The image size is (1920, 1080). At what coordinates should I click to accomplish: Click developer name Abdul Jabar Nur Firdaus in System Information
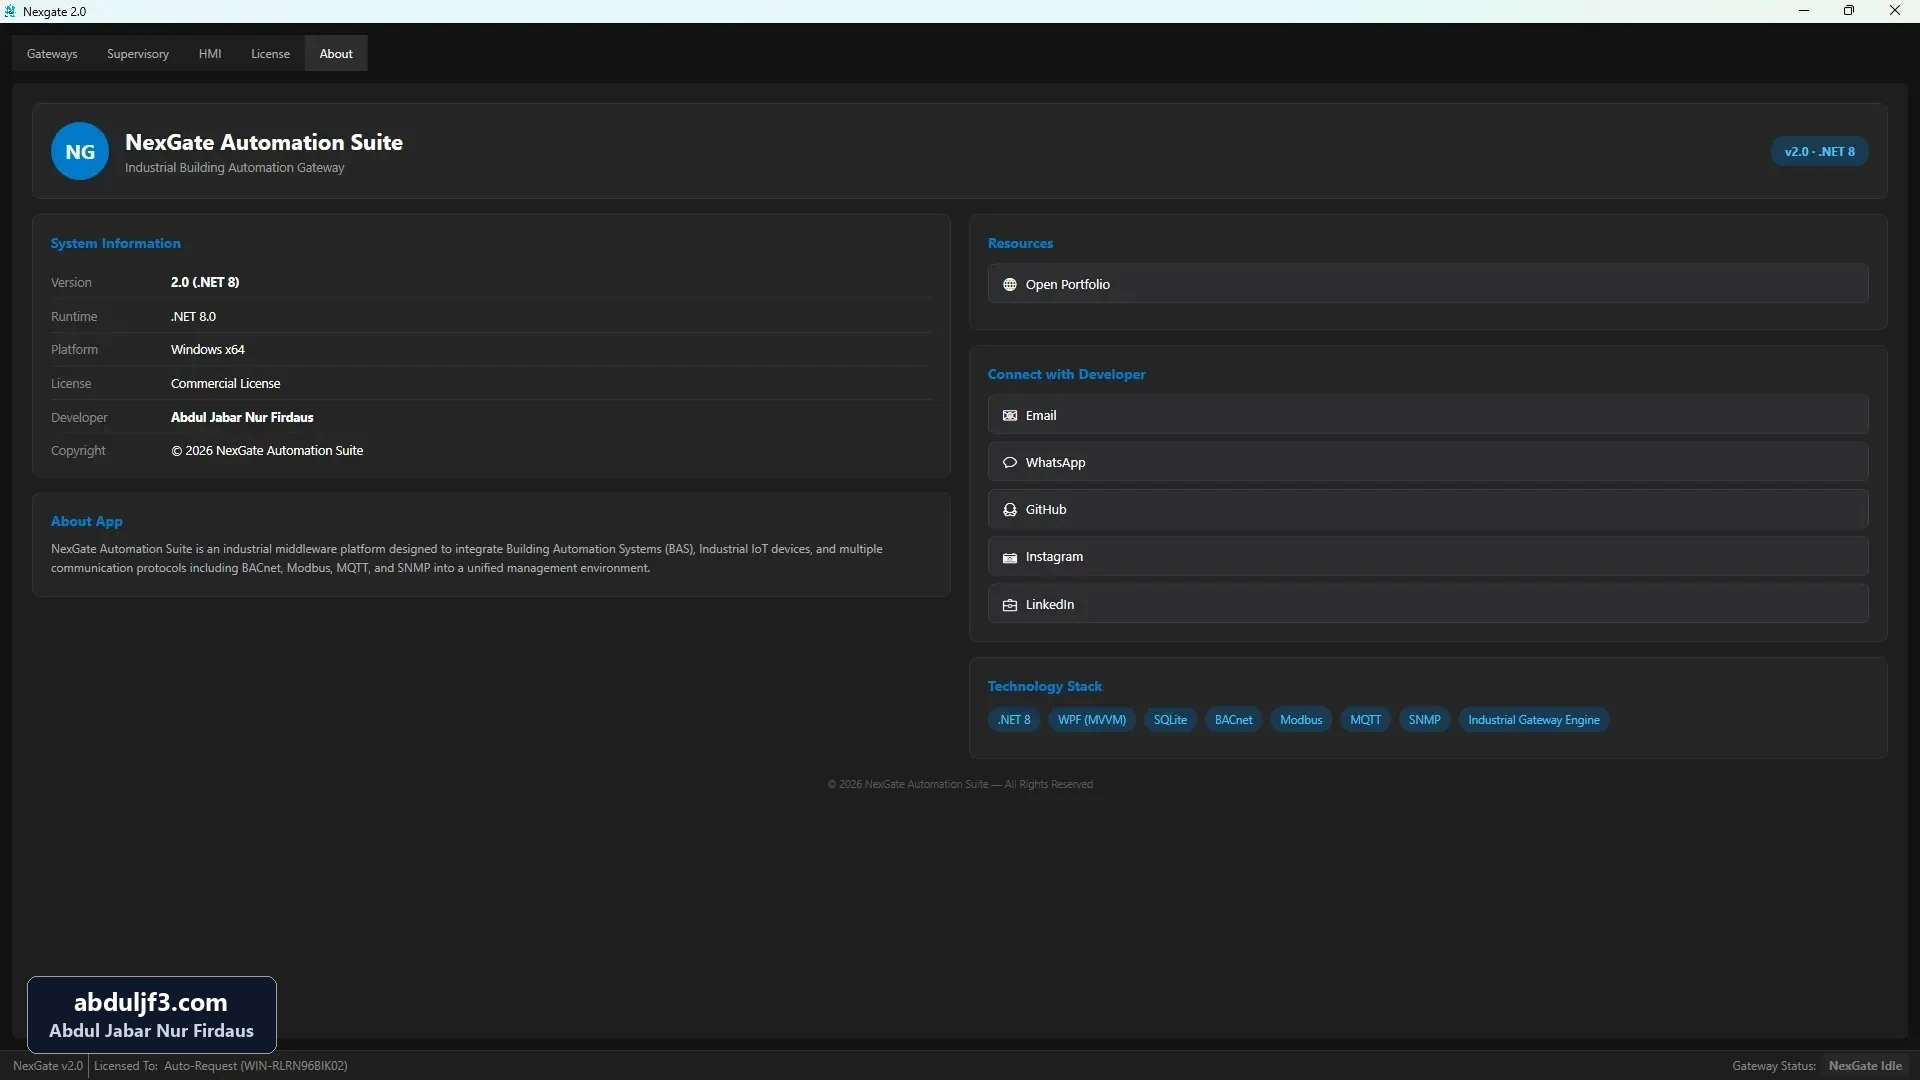click(242, 418)
